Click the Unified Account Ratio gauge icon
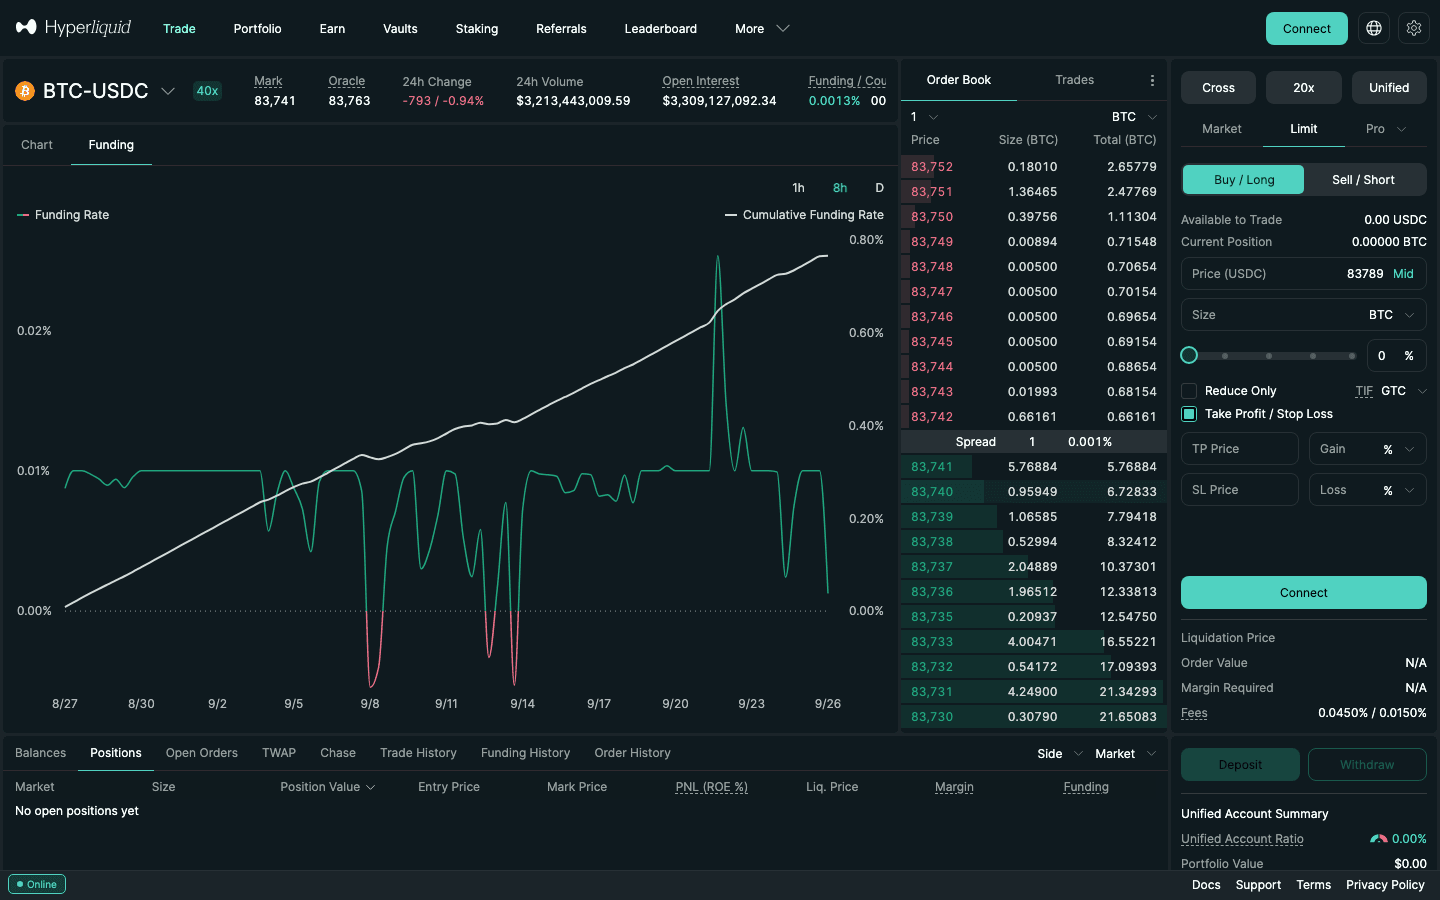This screenshot has height=900, width=1440. 1379,839
